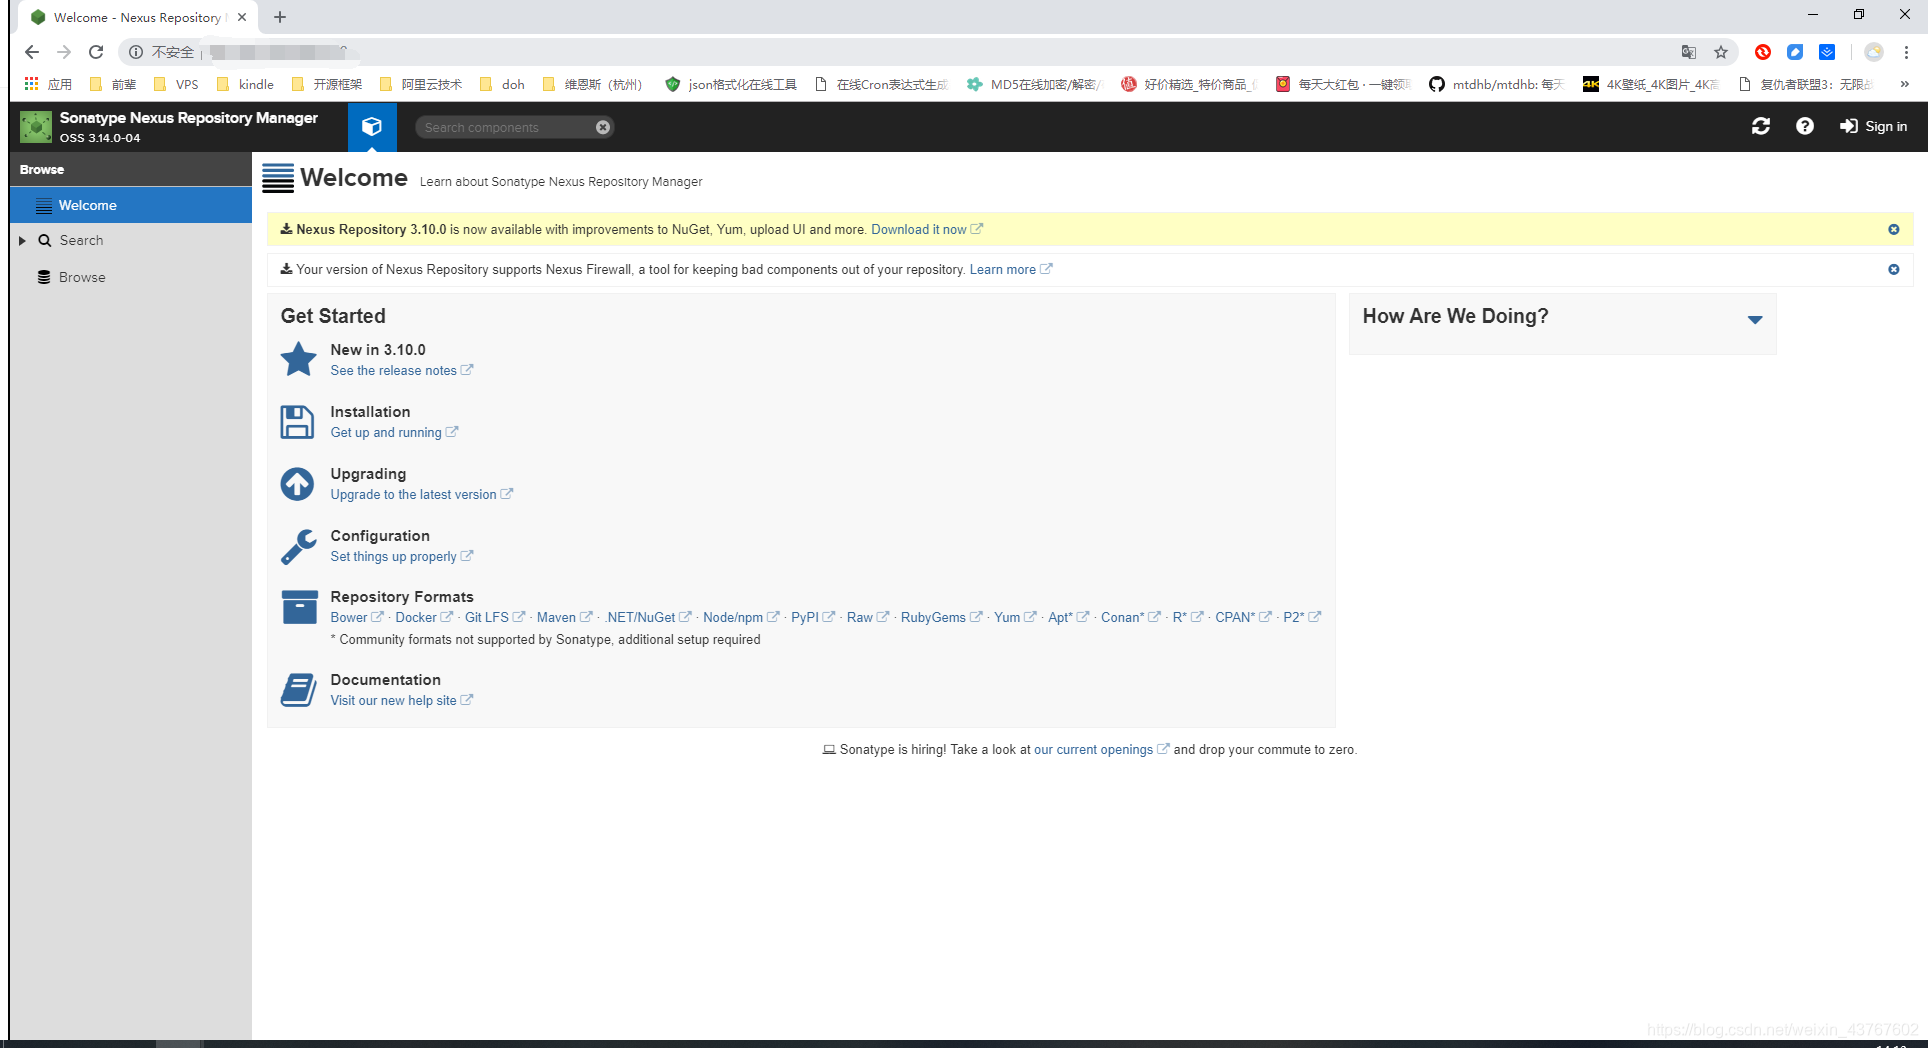Show more bookmarks via overflow chevron
Viewport: 1928px width, 1048px height.
point(1904,84)
